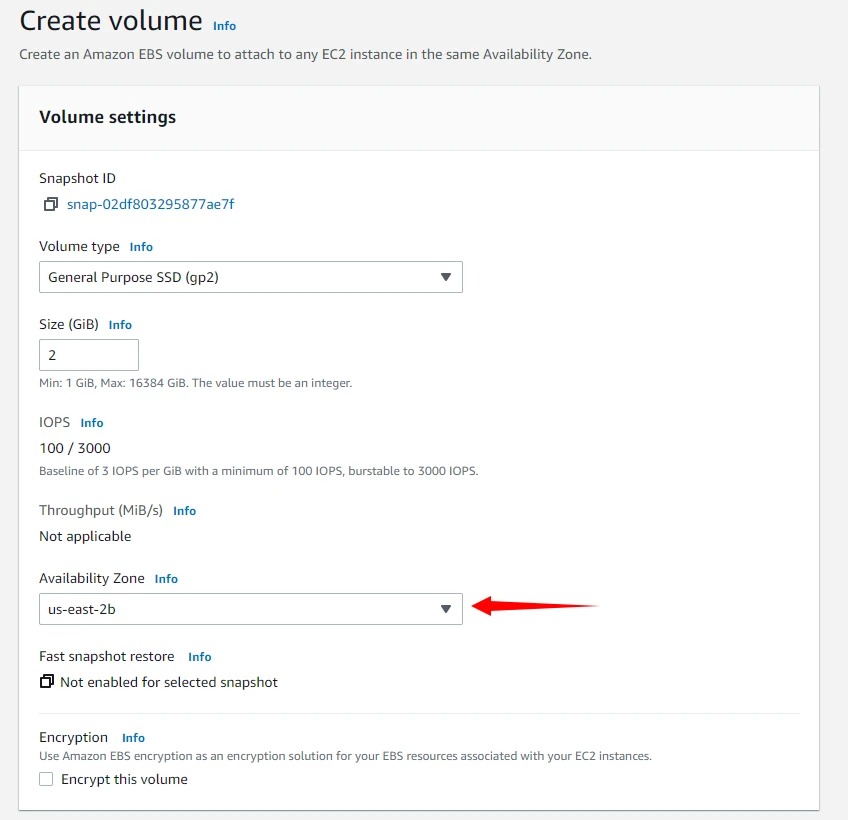
Task: Copy the snapshot ID with the copy icon
Action: pyautogui.click(x=50, y=205)
